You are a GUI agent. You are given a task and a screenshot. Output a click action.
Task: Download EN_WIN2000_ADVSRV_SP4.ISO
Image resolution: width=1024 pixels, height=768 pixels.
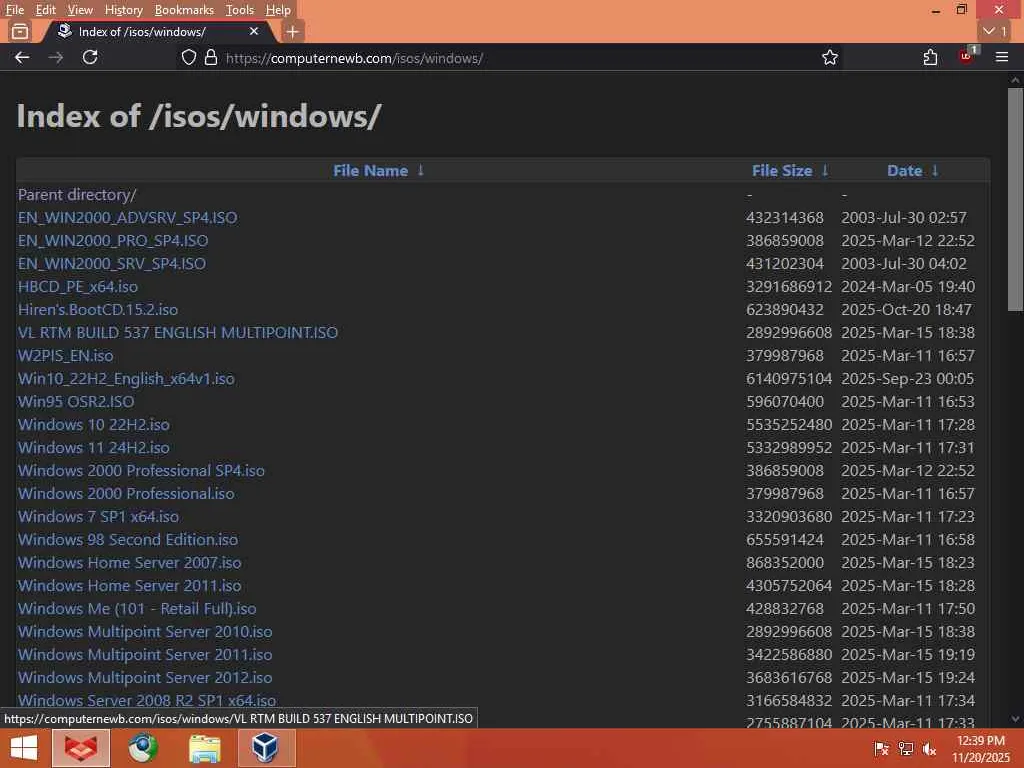pyautogui.click(x=127, y=217)
